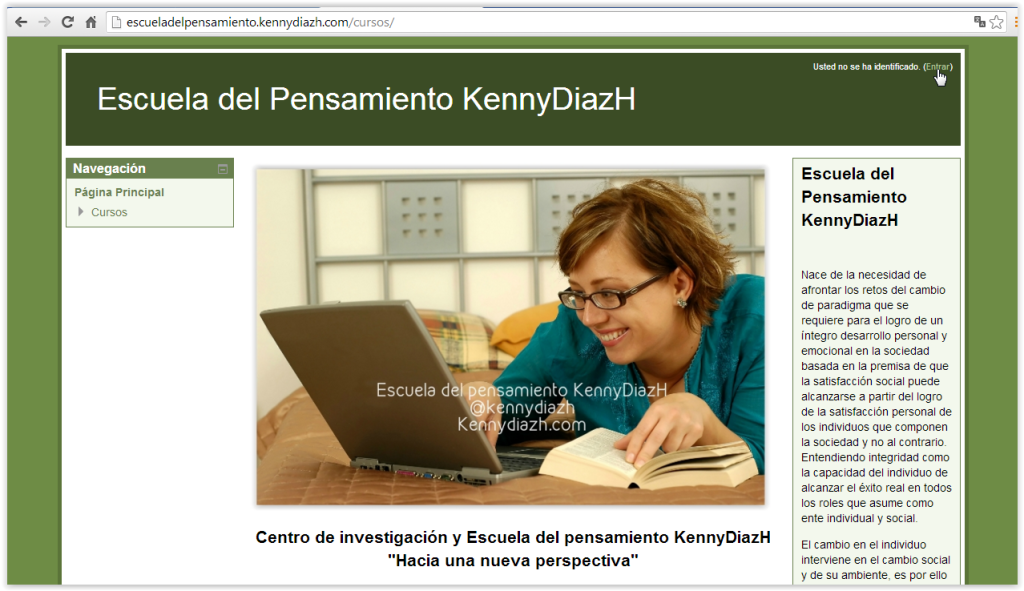Click the sidebar heading Escuela del Pensamiento KennyDiazH
This screenshot has height=591, width=1024.
point(854,197)
